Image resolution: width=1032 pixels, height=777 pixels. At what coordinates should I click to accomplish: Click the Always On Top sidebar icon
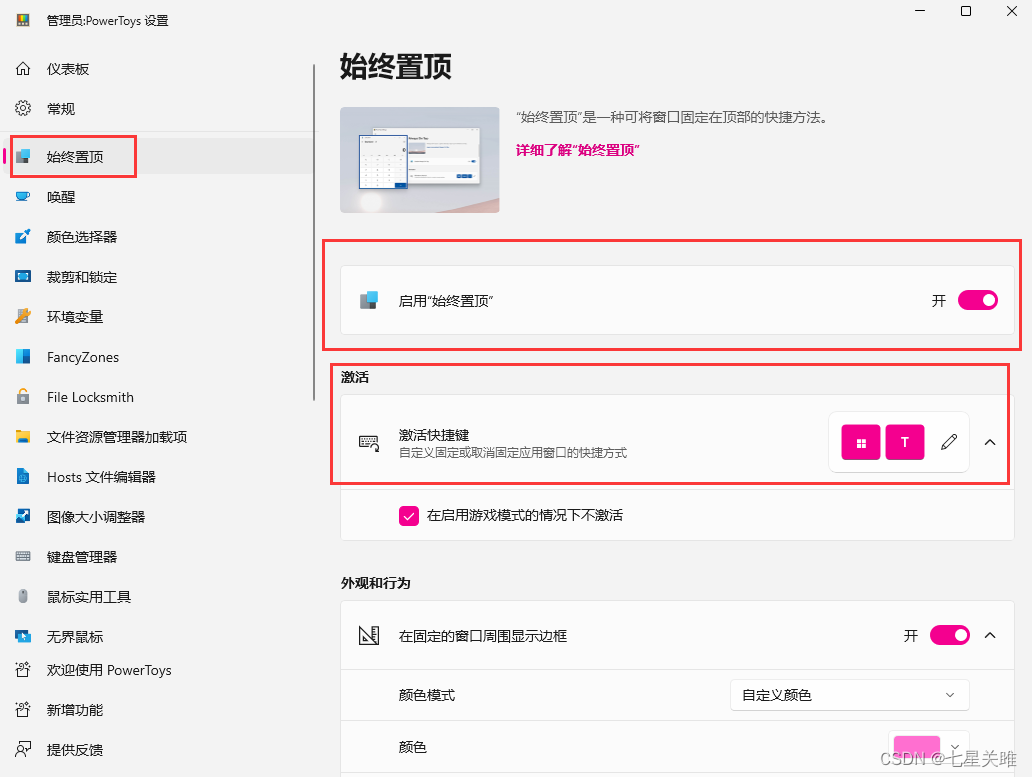[x=23, y=157]
